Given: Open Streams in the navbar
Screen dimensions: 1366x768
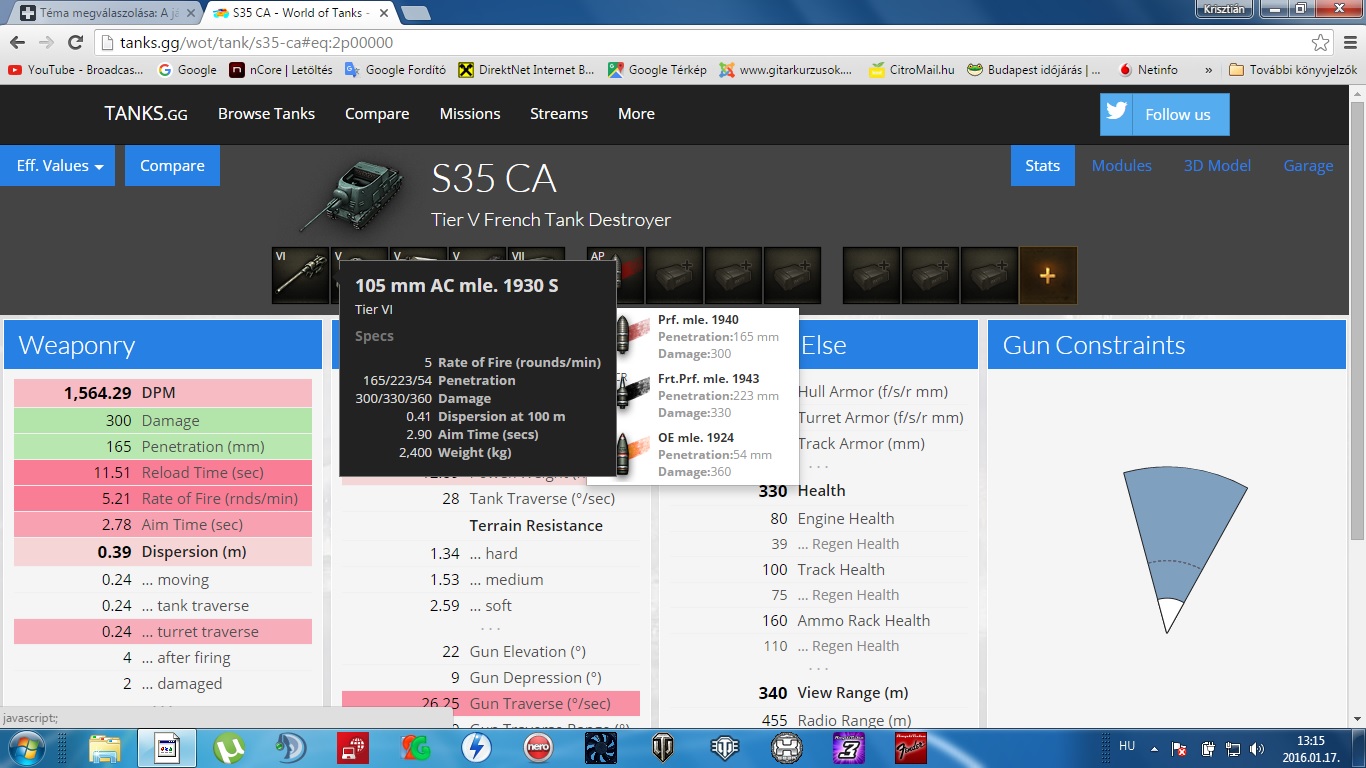Looking at the screenshot, I should point(559,114).
